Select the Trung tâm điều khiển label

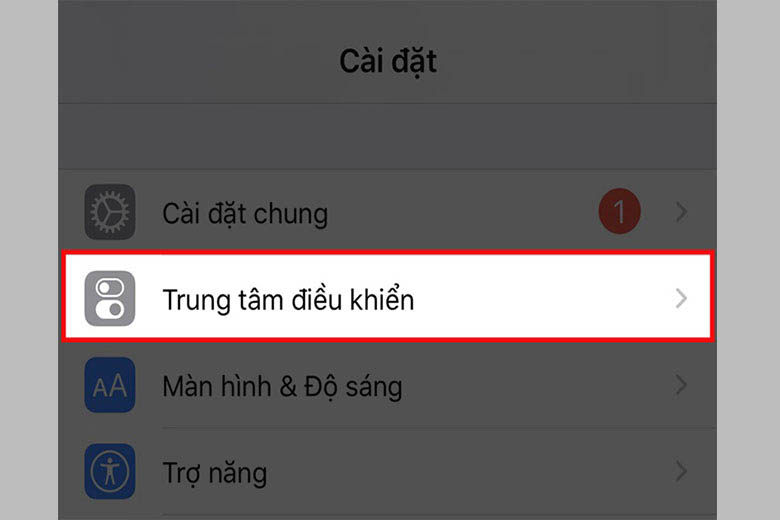point(289,300)
